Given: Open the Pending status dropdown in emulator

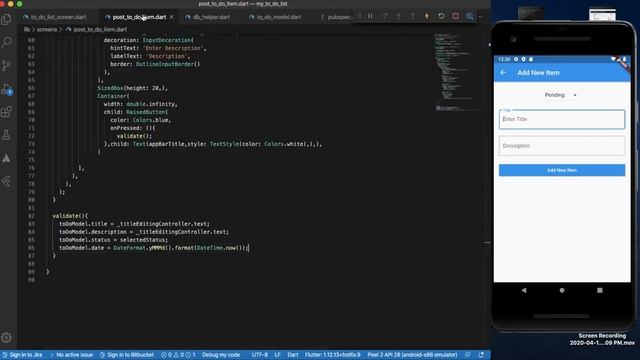Looking at the screenshot, I should coord(560,95).
